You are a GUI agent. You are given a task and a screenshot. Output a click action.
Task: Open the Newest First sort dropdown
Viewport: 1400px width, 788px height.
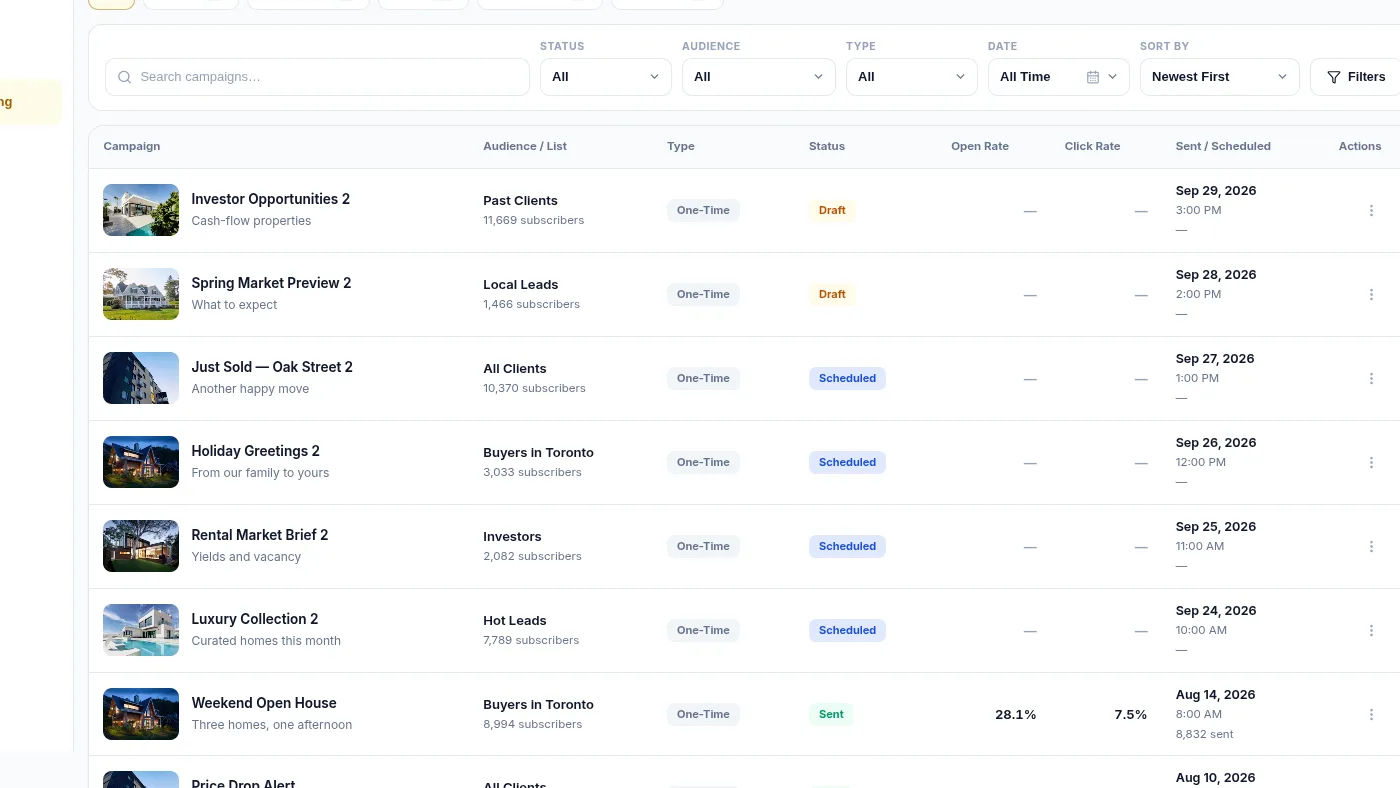1220,77
